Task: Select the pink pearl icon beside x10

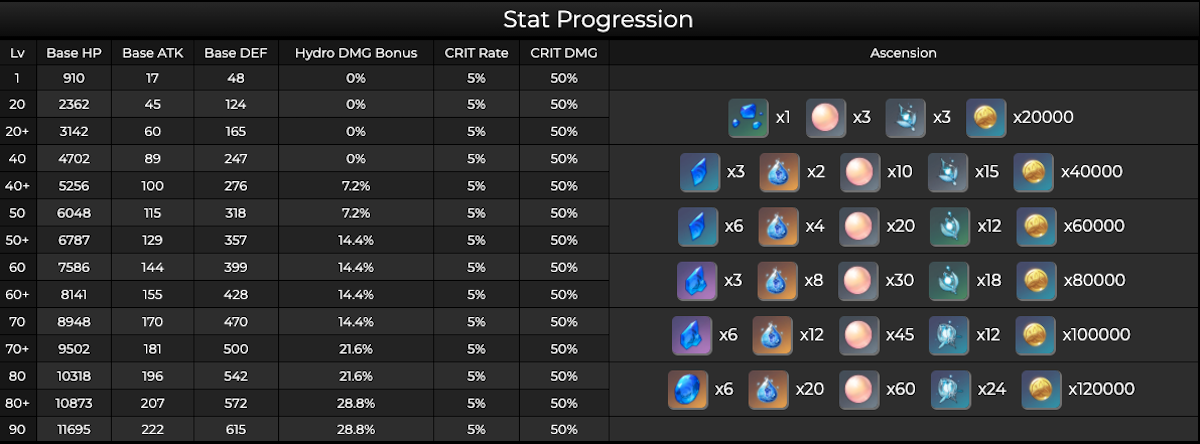Action: pos(860,172)
